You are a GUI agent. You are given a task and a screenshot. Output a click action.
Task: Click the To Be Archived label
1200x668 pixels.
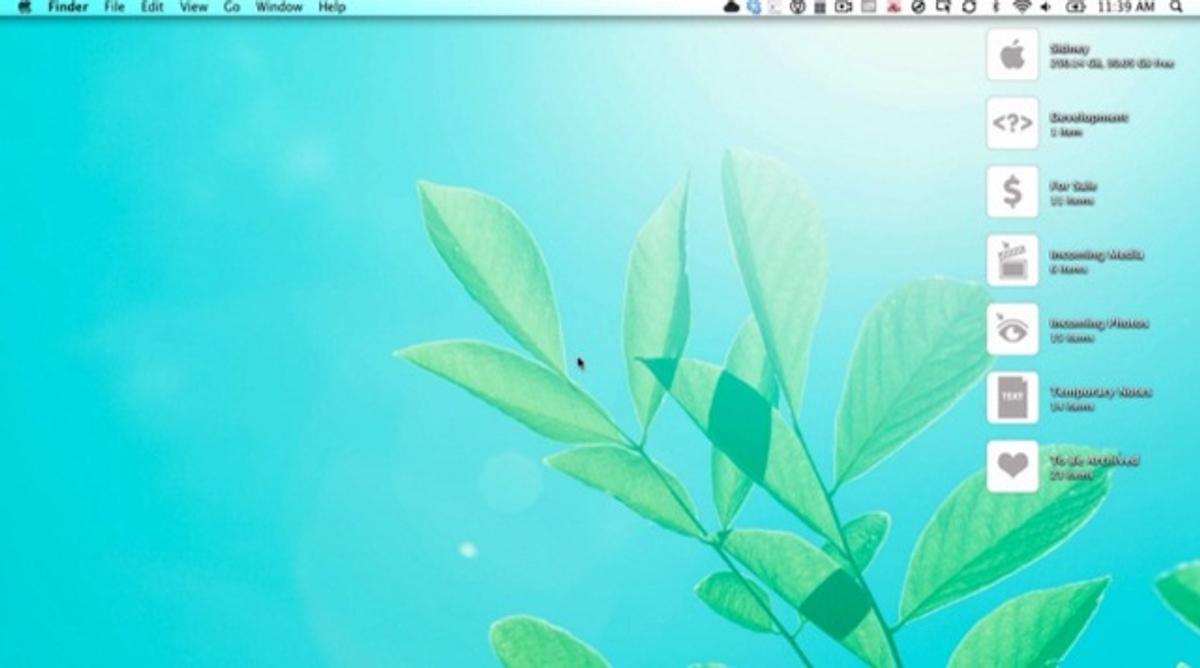pos(1094,461)
